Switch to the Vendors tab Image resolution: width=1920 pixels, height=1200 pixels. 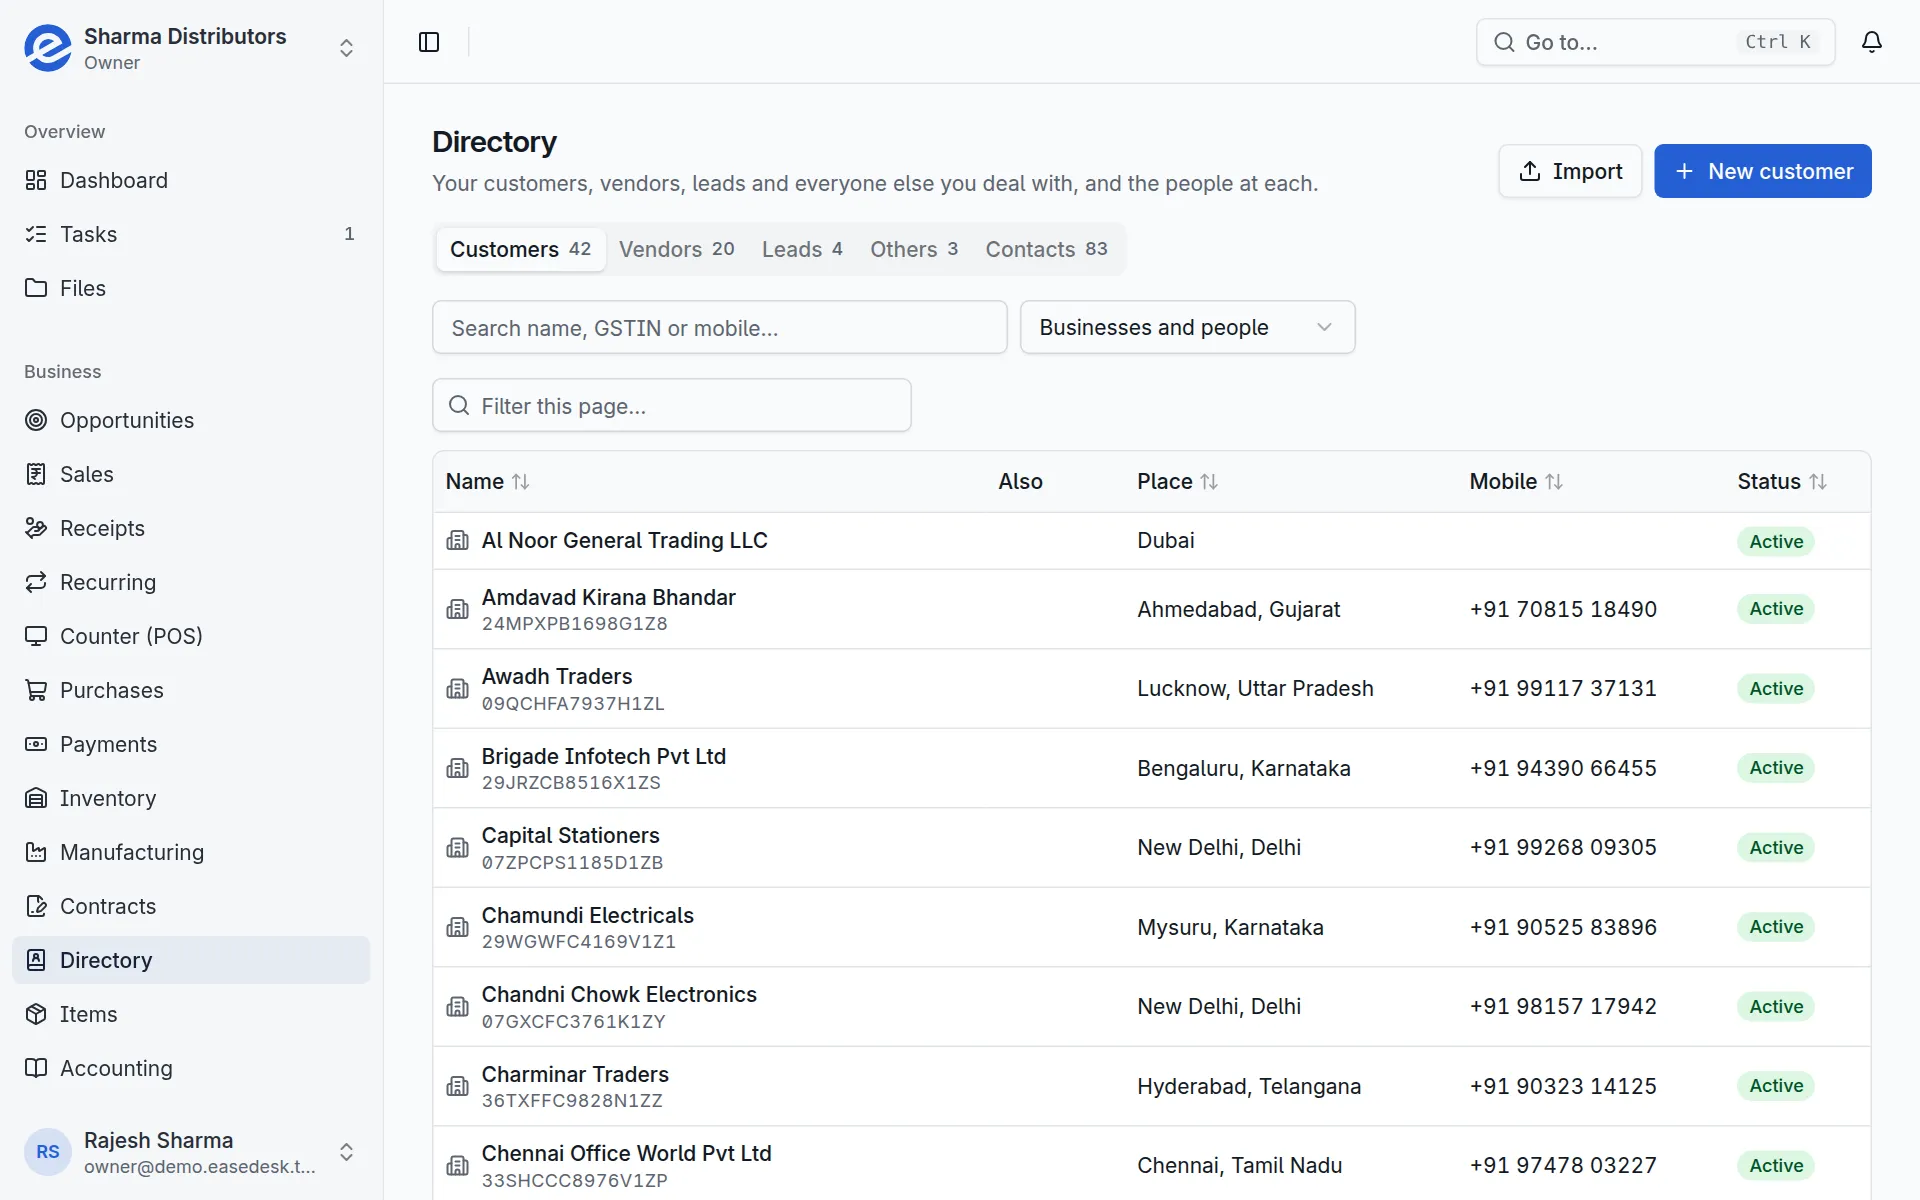click(677, 249)
